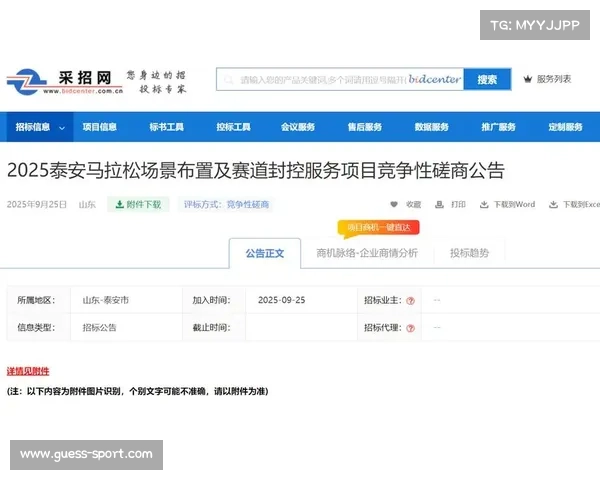Open the 定制服务 menu
The image size is (600, 480).
tap(566, 127)
